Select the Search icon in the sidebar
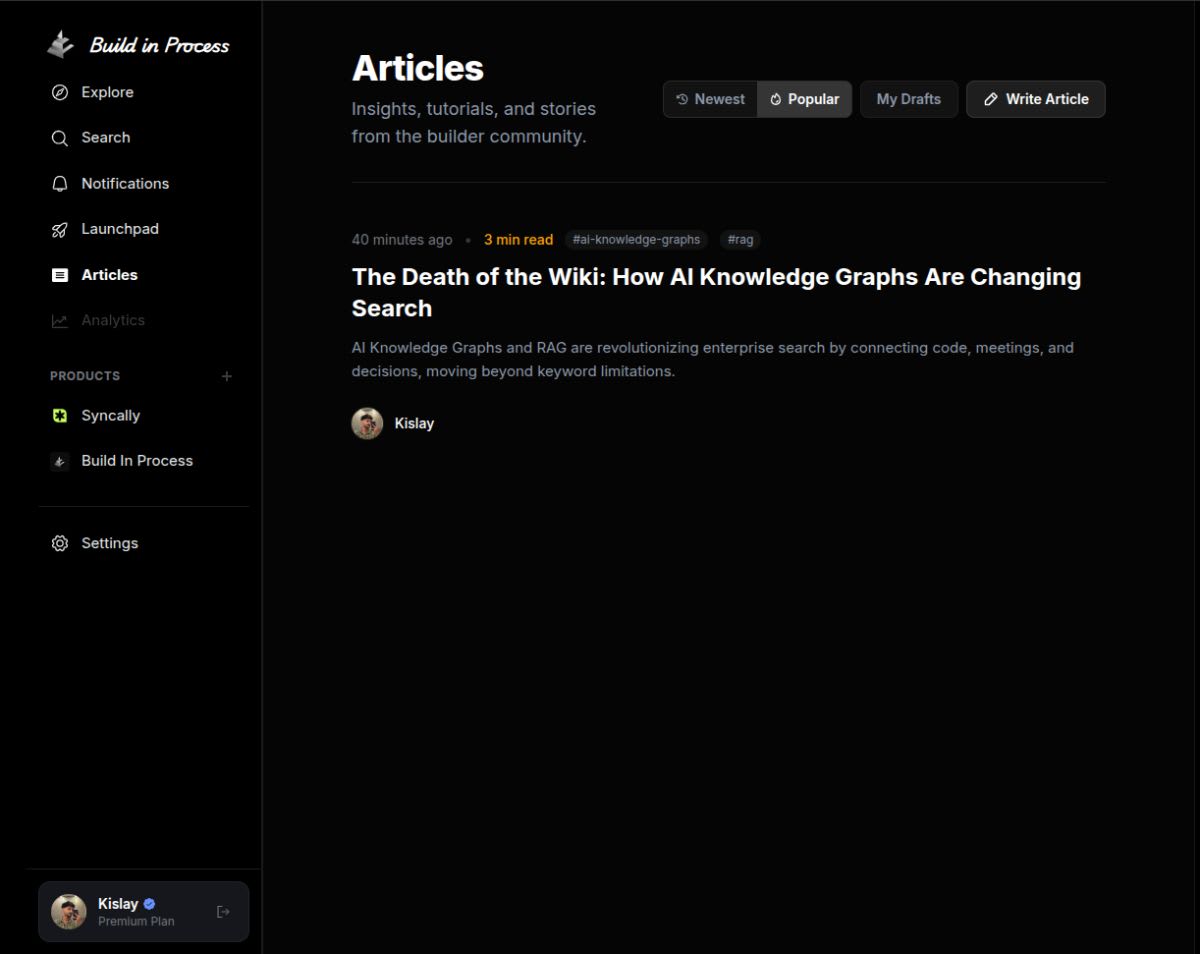Image resolution: width=1200 pixels, height=954 pixels. pos(60,137)
